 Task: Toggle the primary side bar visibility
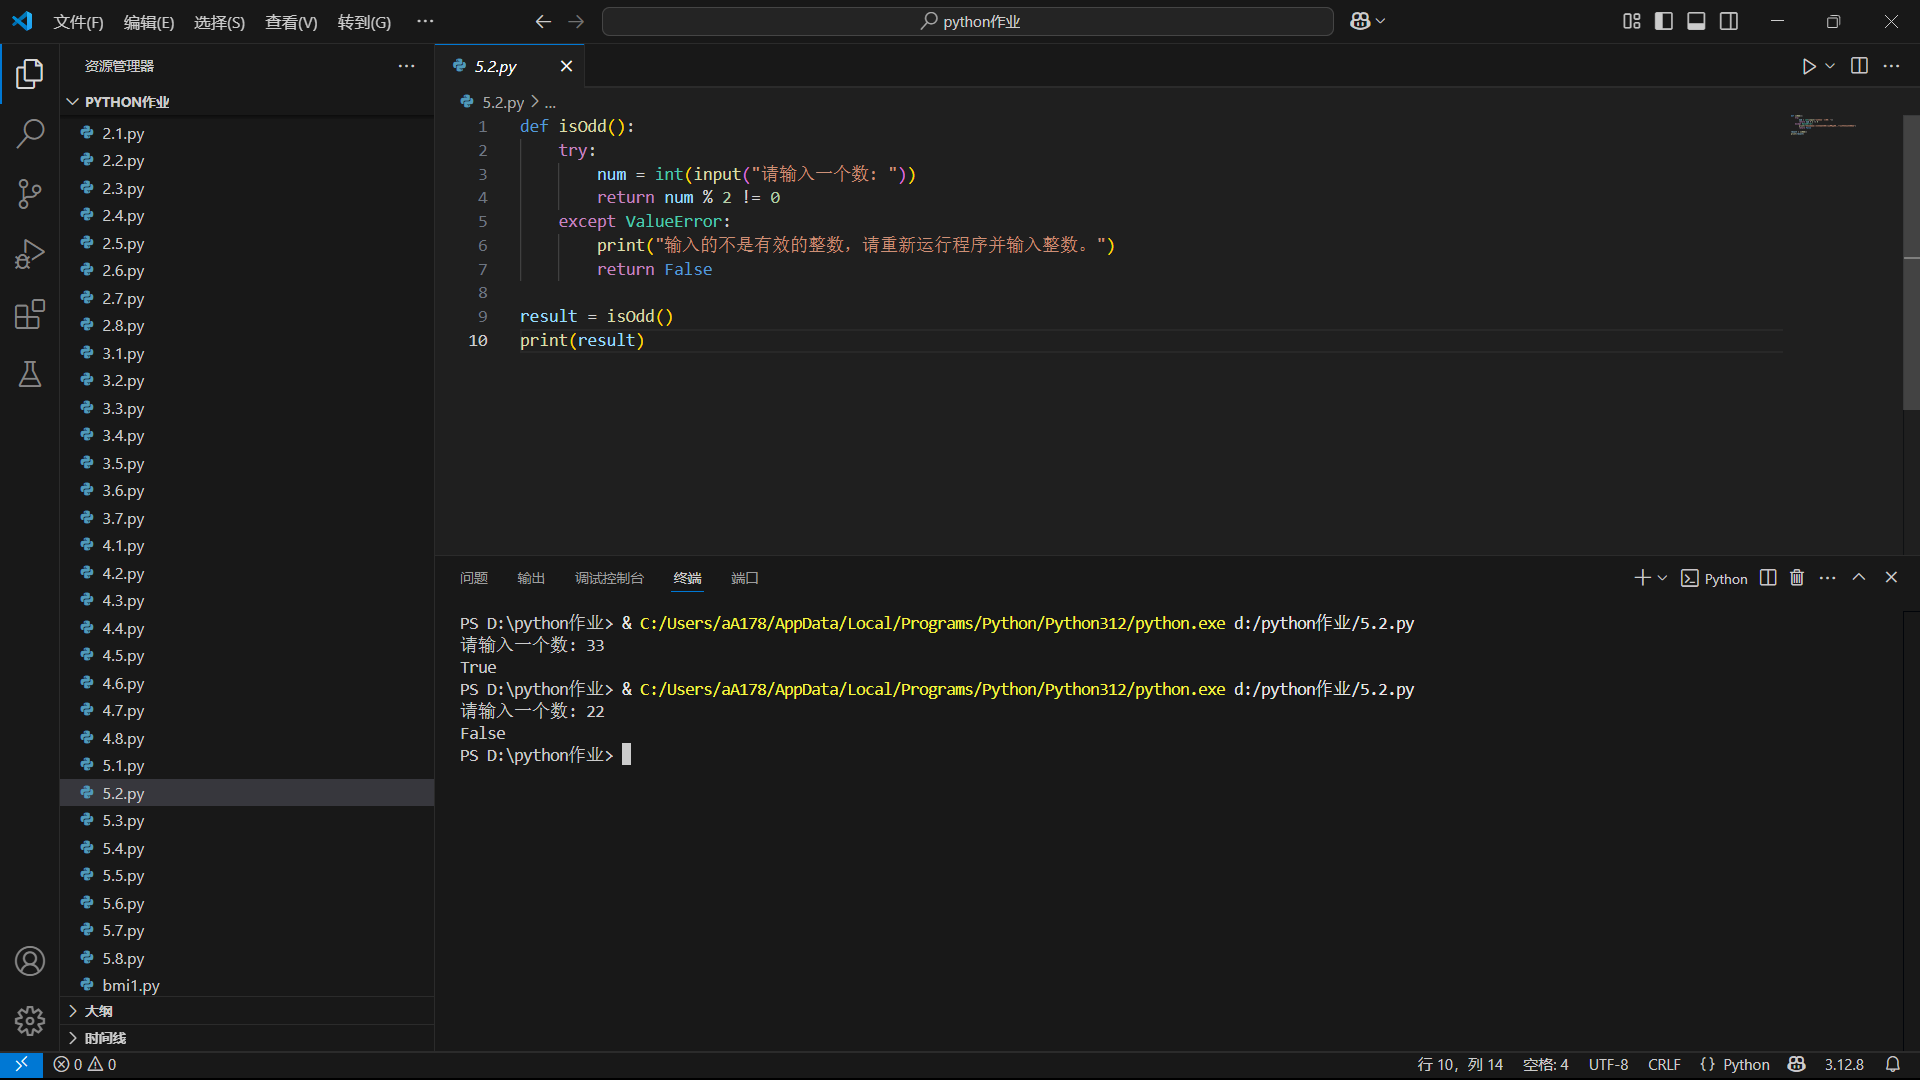[1664, 21]
